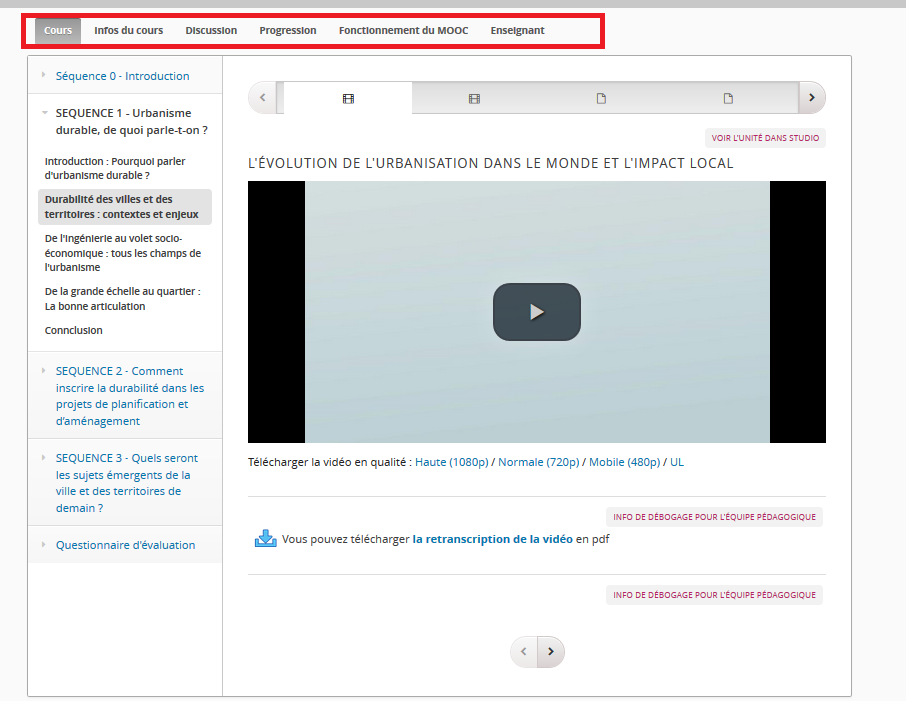The image size is (906, 701).
Task: Open the Progression tab
Action: [x=288, y=31]
